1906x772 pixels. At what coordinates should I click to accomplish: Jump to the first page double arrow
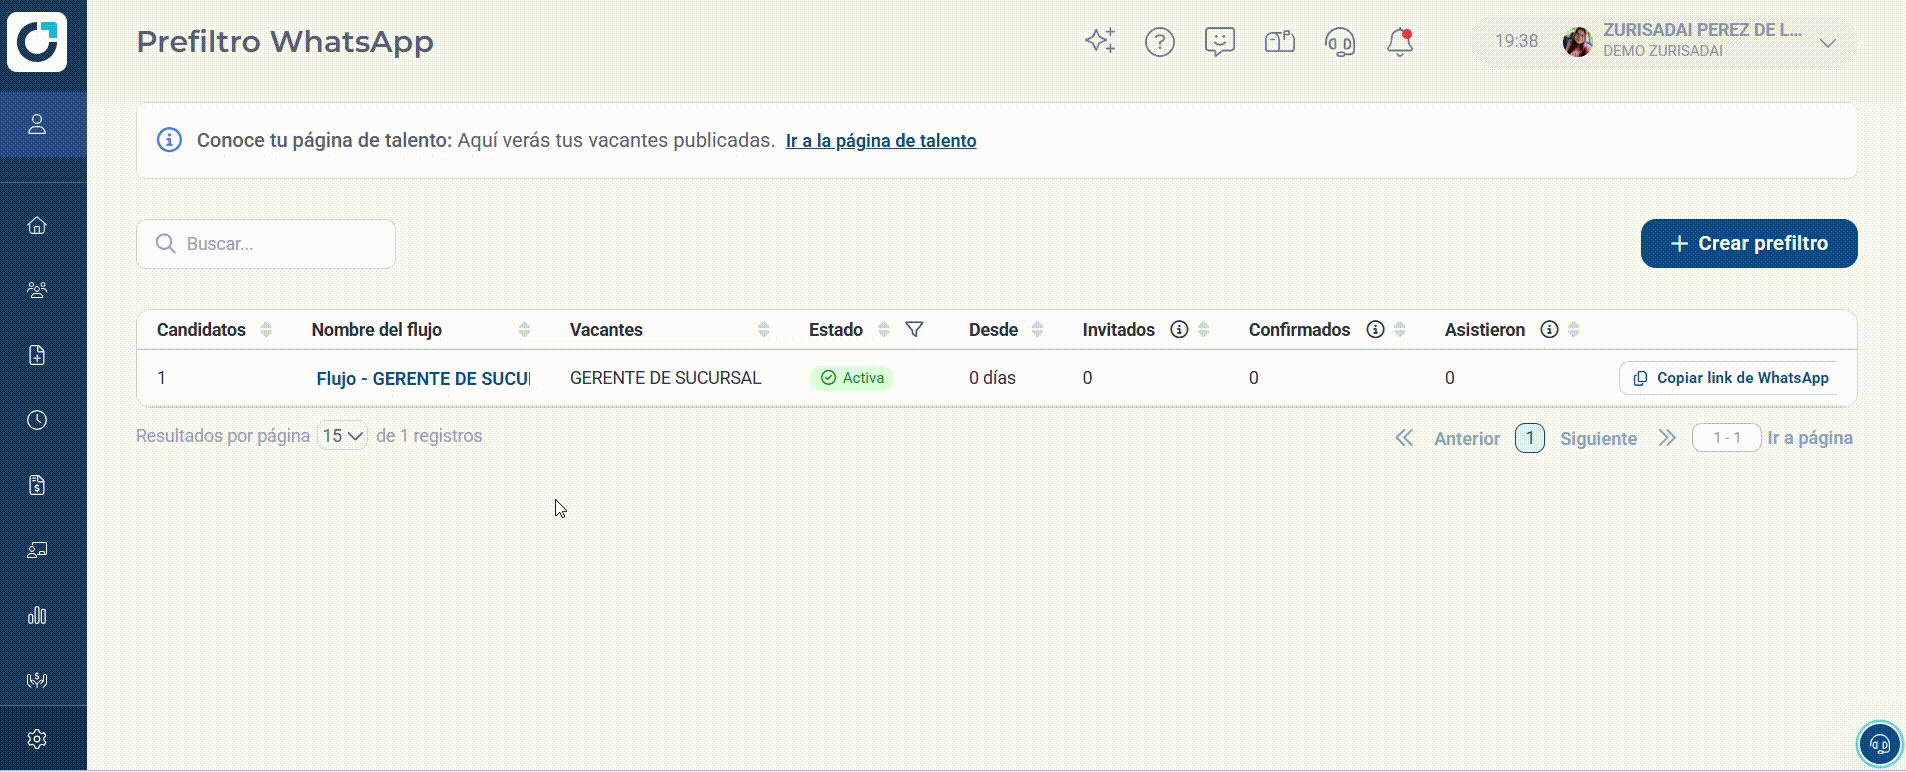point(1405,438)
